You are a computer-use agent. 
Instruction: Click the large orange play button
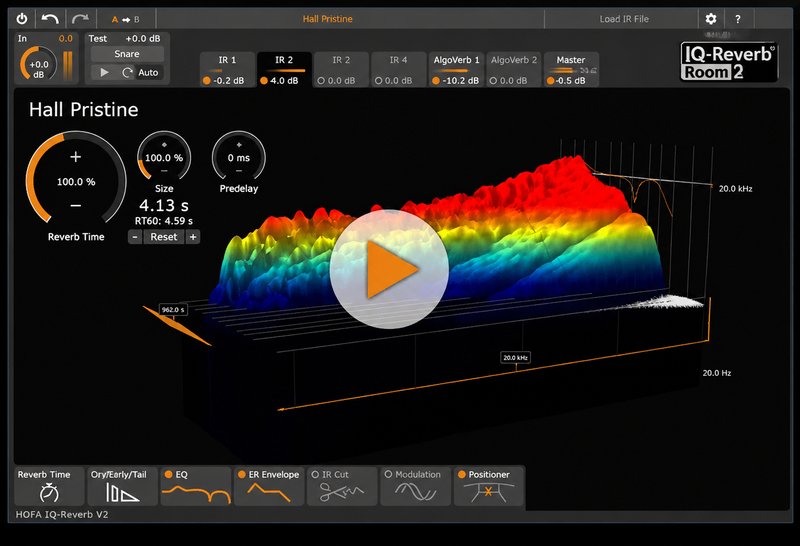click(389, 269)
